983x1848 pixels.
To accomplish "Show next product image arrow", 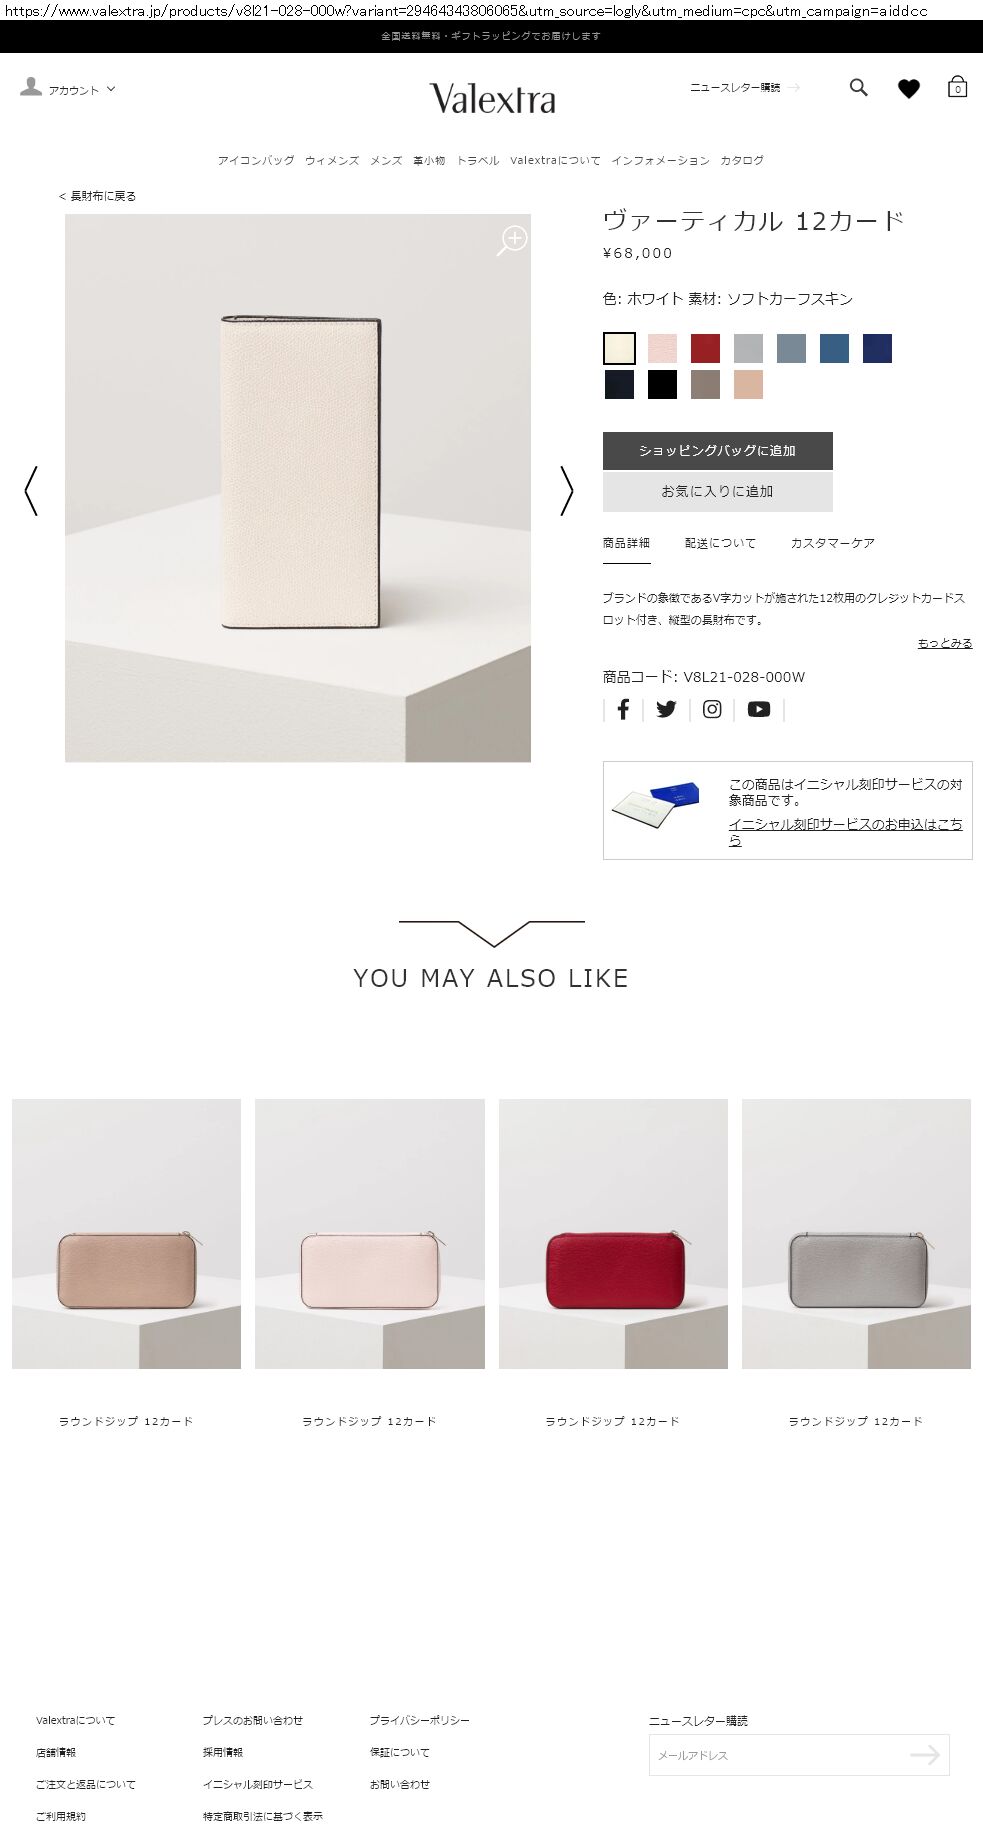I will click(x=566, y=491).
